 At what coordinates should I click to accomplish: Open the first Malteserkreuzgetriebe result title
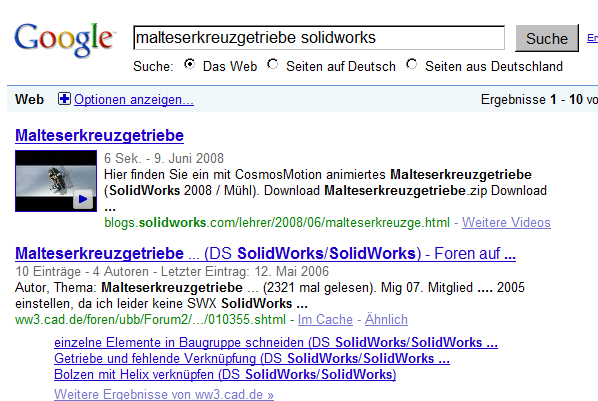[100, 135]
